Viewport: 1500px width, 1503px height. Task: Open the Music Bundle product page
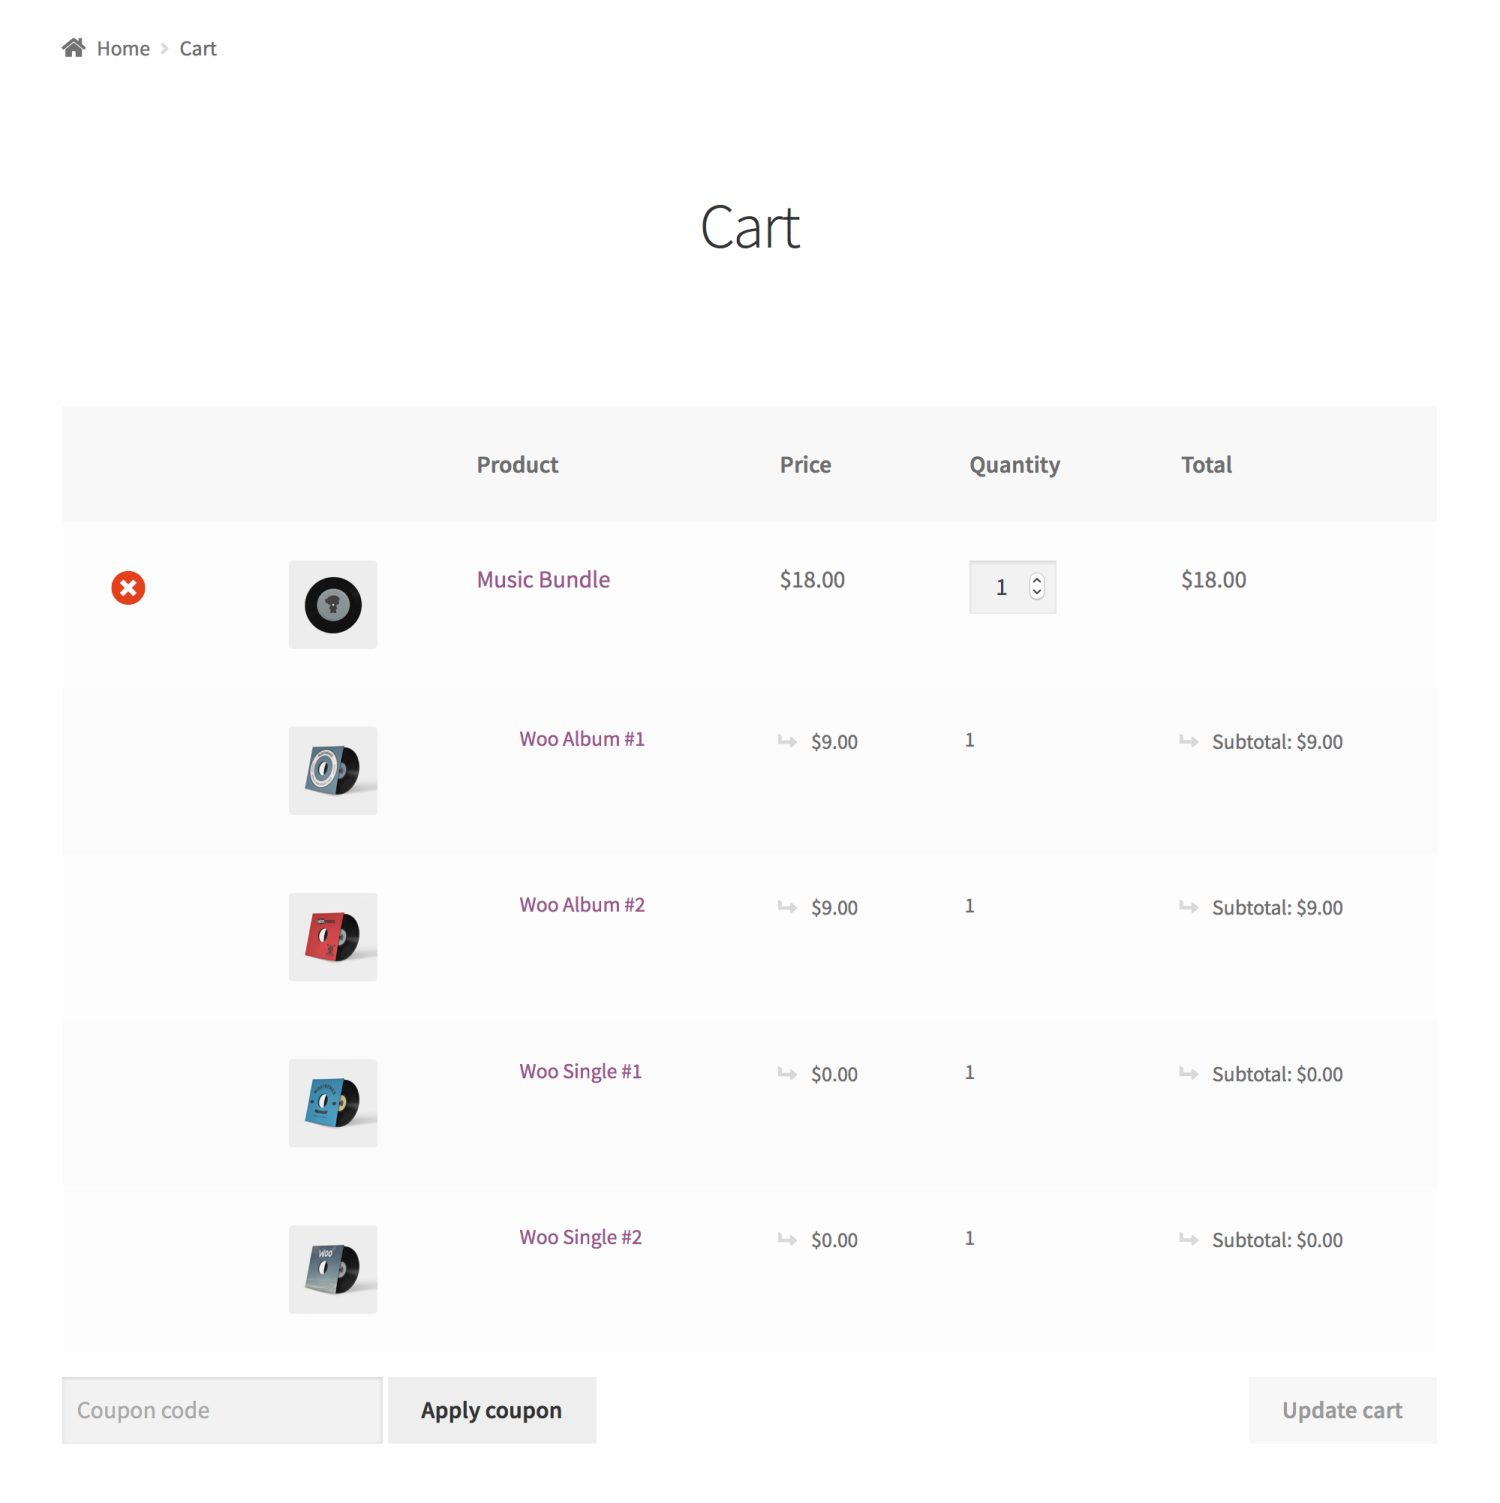pyautogui.click(x=543, y=579)
